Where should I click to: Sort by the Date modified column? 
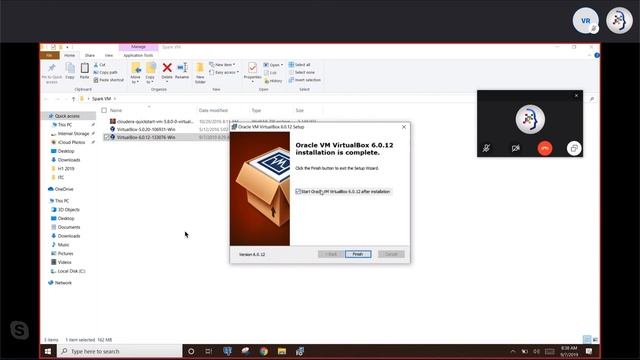[x=213, y=110]
